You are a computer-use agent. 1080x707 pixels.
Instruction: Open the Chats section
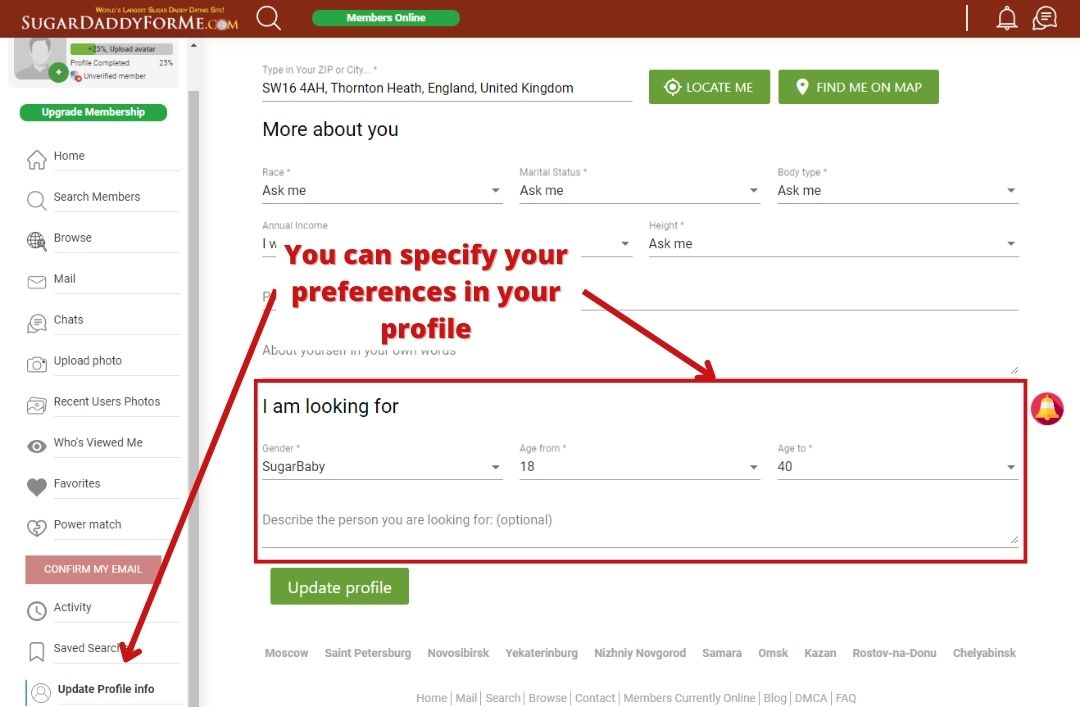tap(69, 319)
